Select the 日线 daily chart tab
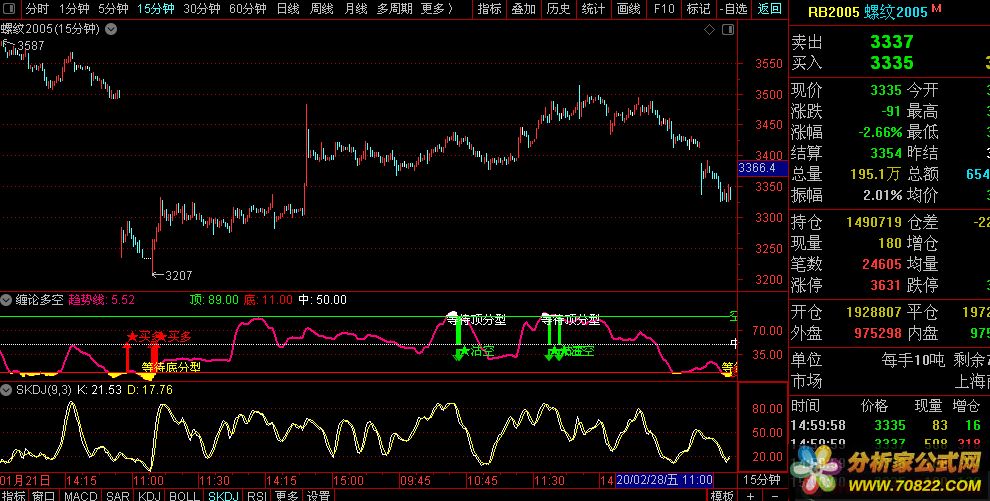 (x=286, y=9)
